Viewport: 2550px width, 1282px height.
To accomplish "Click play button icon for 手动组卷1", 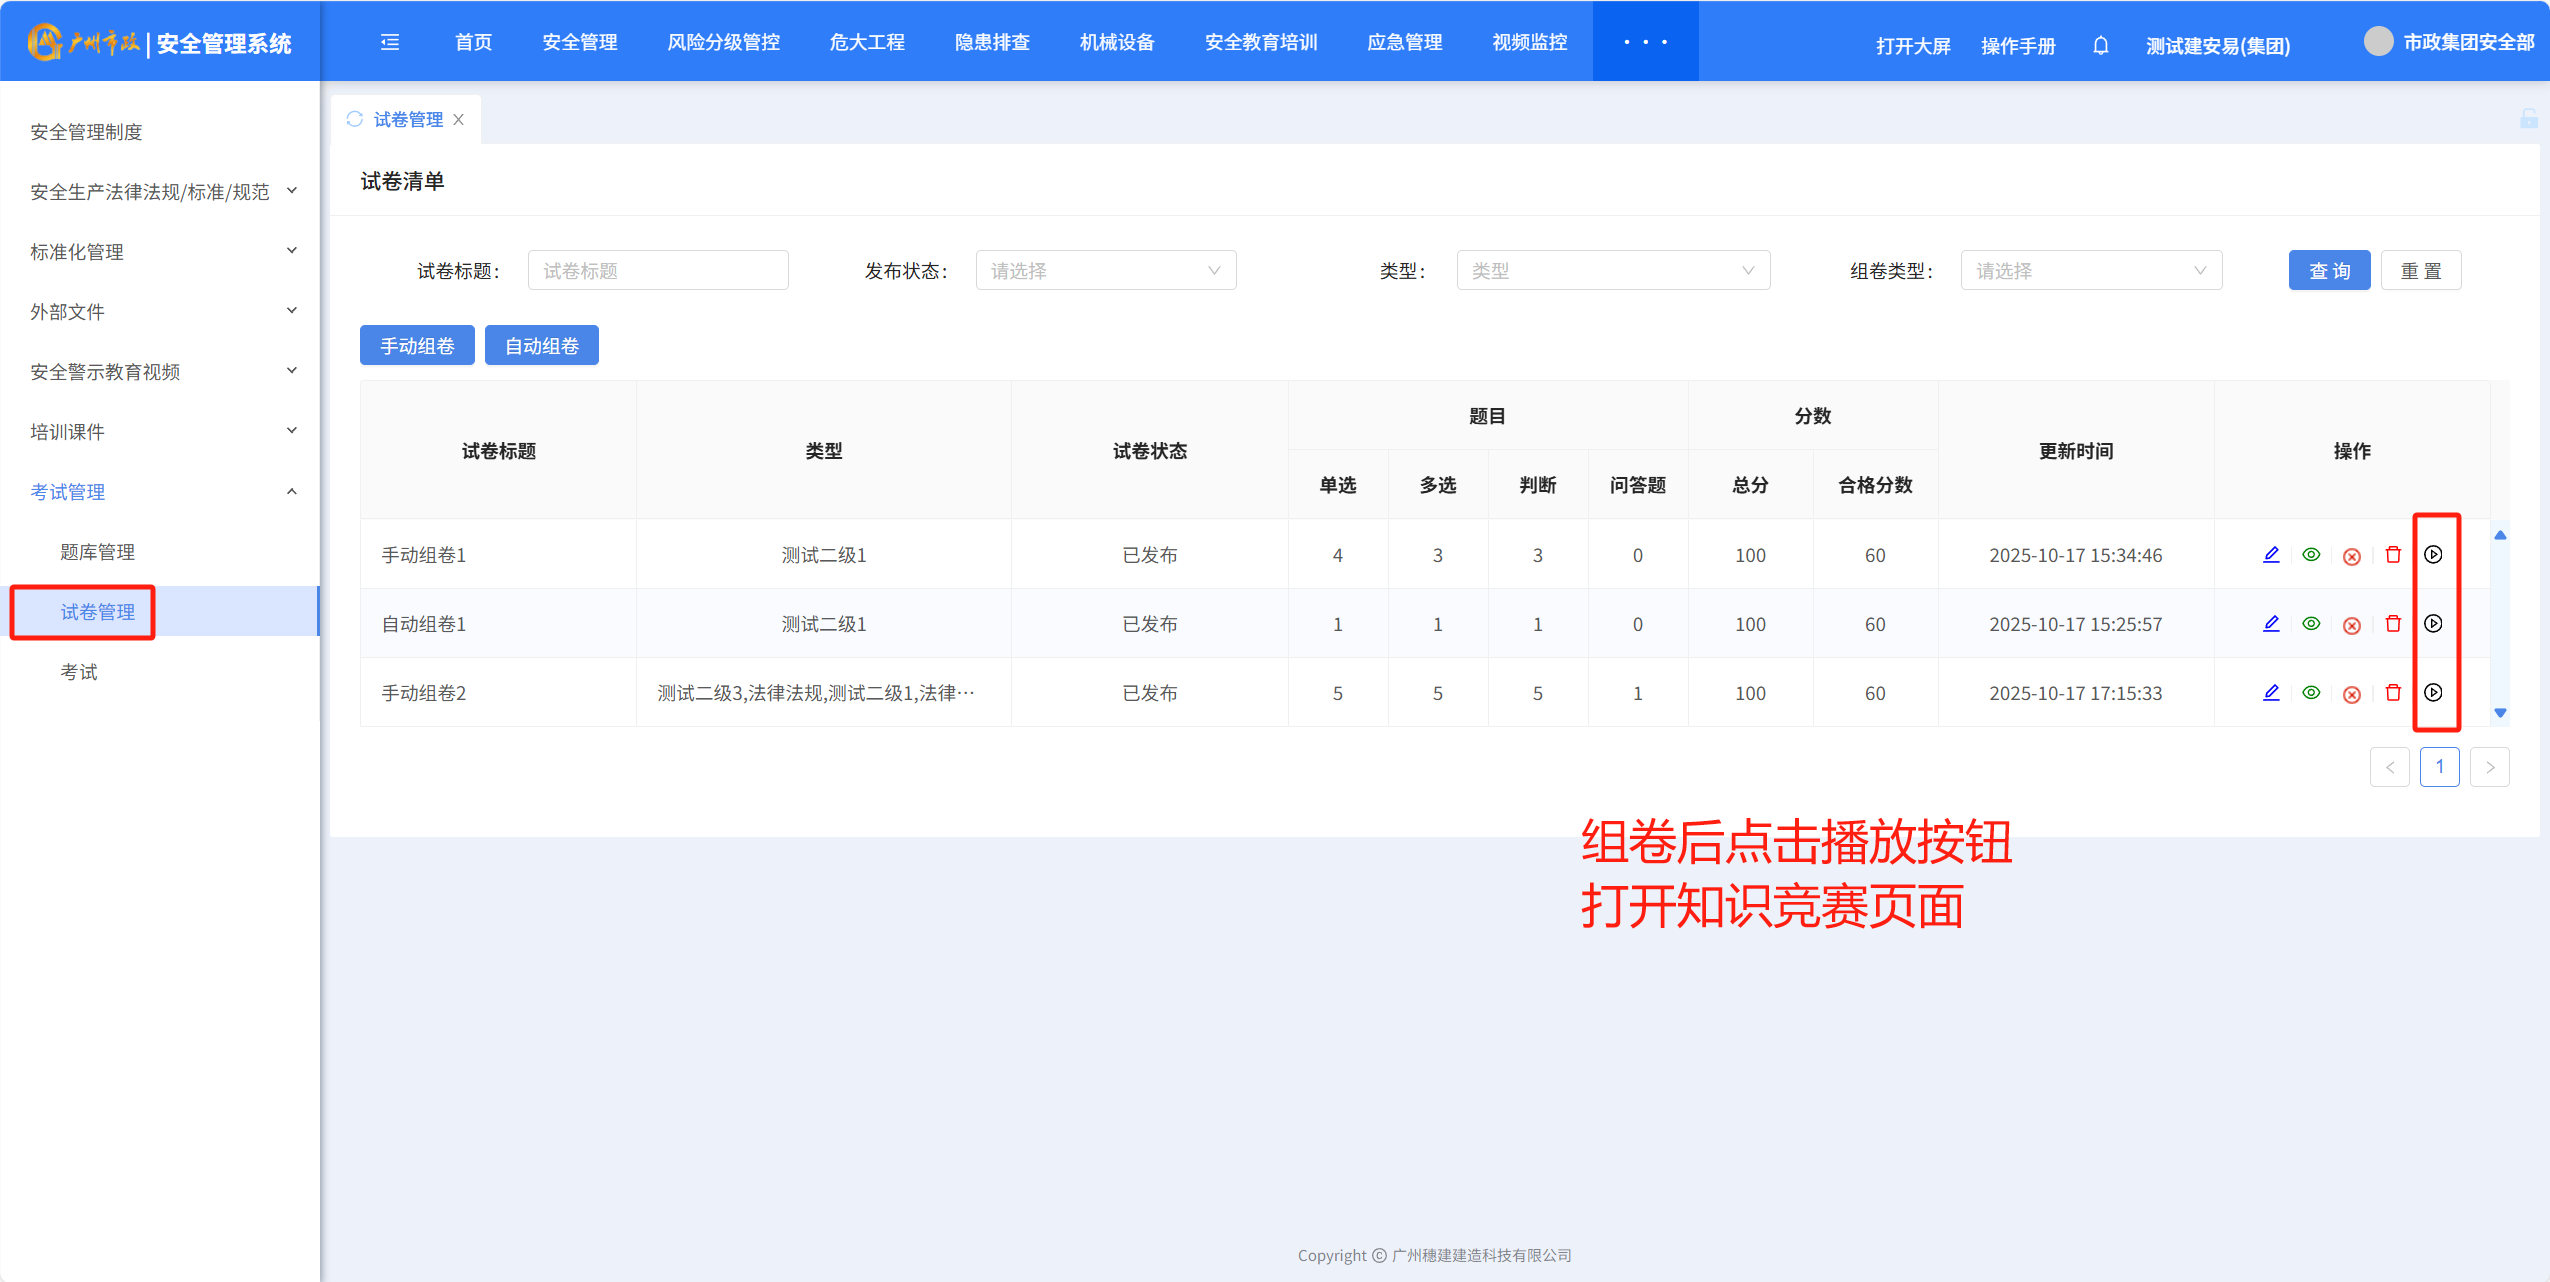I will (2433, 554).
